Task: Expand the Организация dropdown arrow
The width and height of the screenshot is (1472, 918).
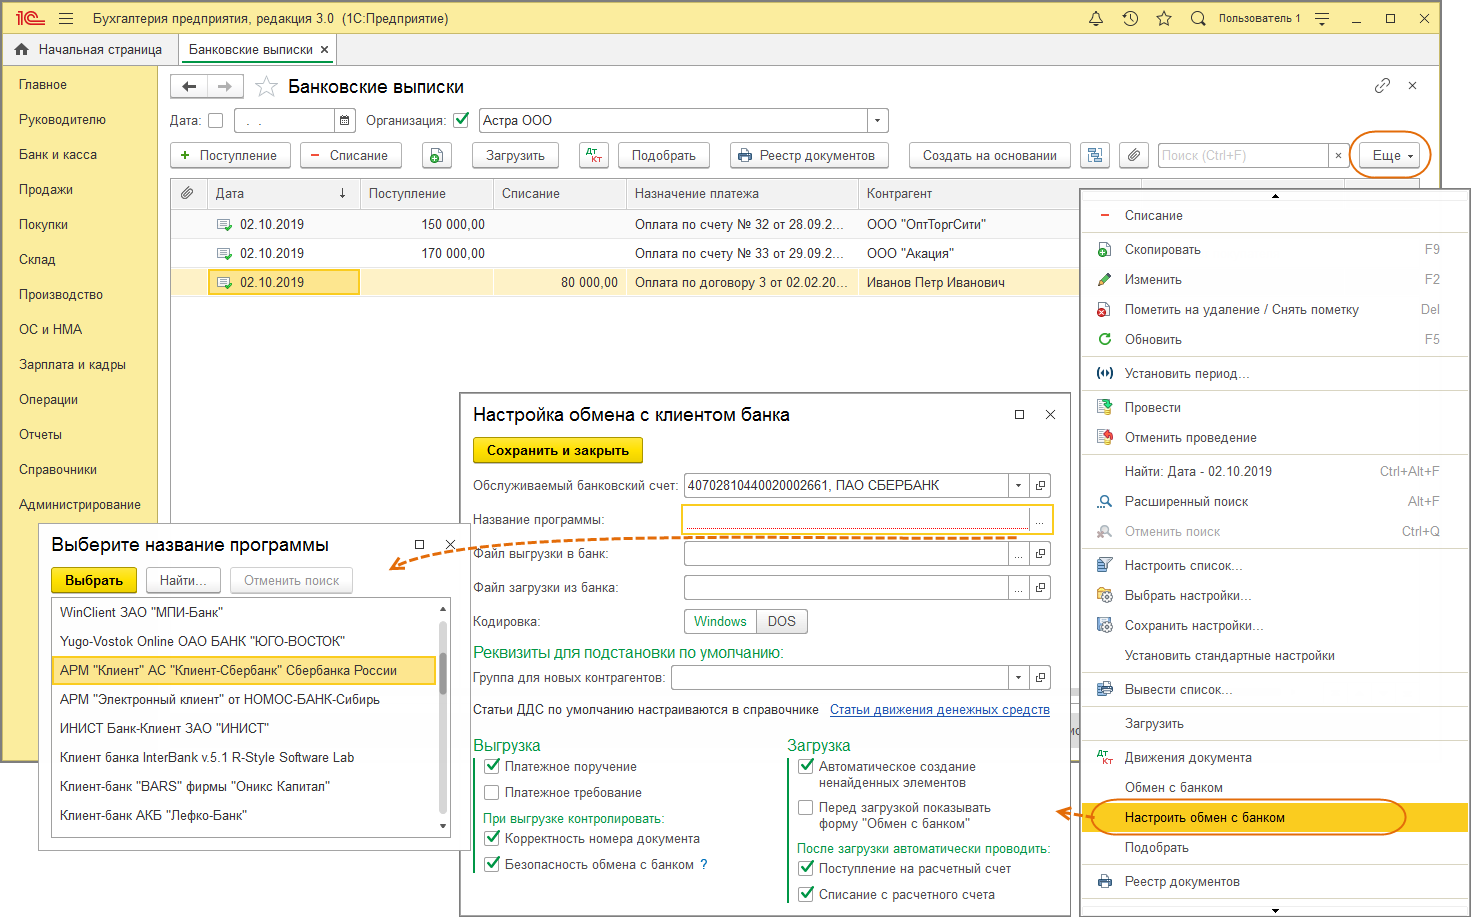Action: tap(877, 120)
